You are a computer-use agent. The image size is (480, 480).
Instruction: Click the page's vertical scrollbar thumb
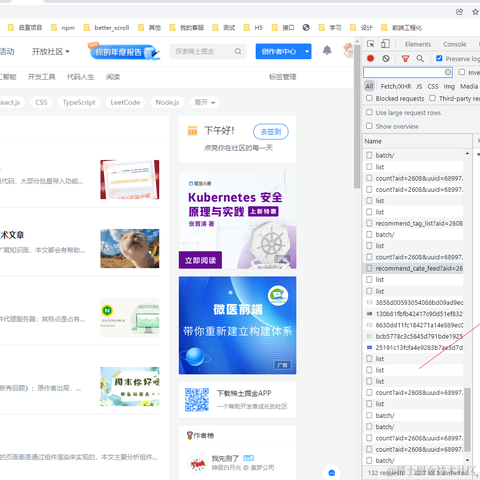click(357, 117)
